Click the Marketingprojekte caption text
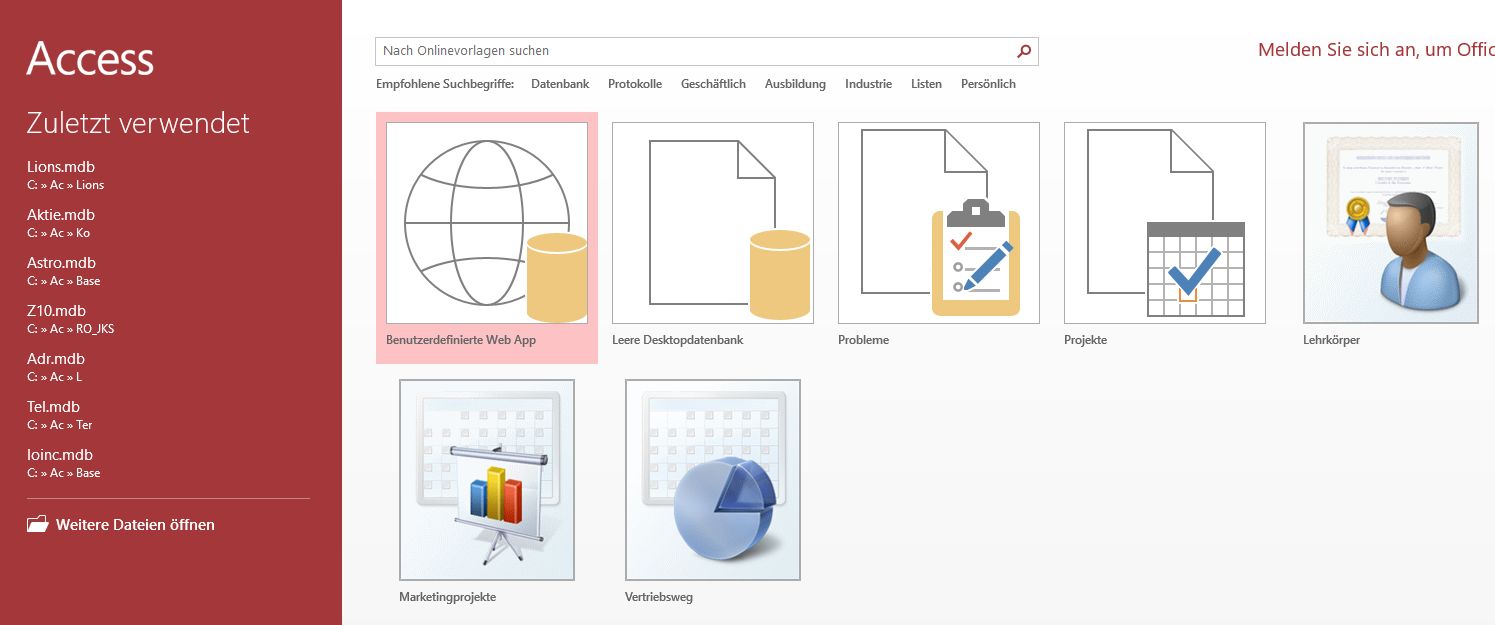This screenshot has width=1495, height=625. coord(447,597)
